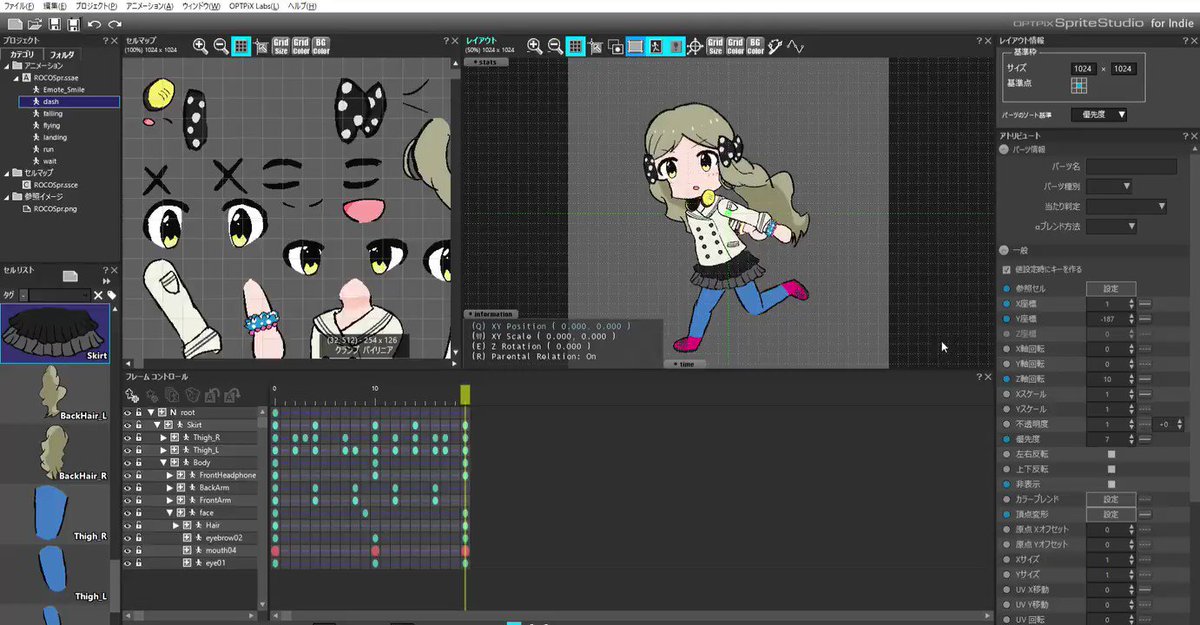
Task: Select Zoom Out in the Cell Map toolbar
Action: click(x=220, y=46)
